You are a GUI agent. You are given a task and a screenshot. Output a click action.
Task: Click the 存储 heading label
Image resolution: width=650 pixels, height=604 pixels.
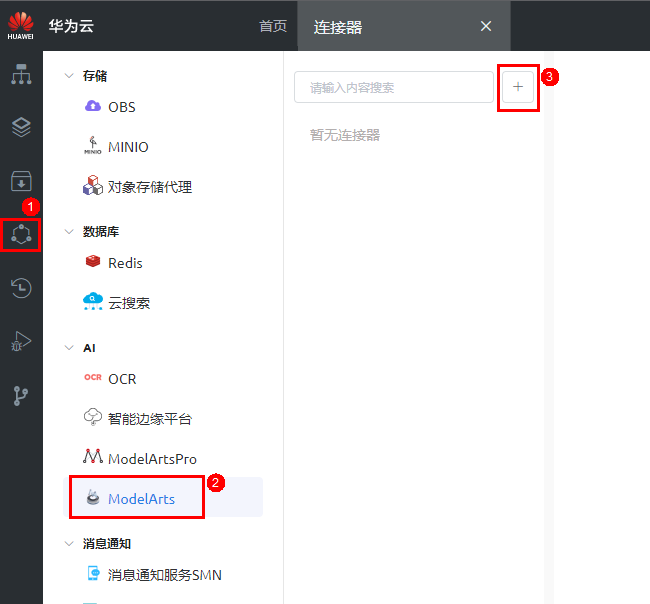pyautogui.click(x=95, y=76)
